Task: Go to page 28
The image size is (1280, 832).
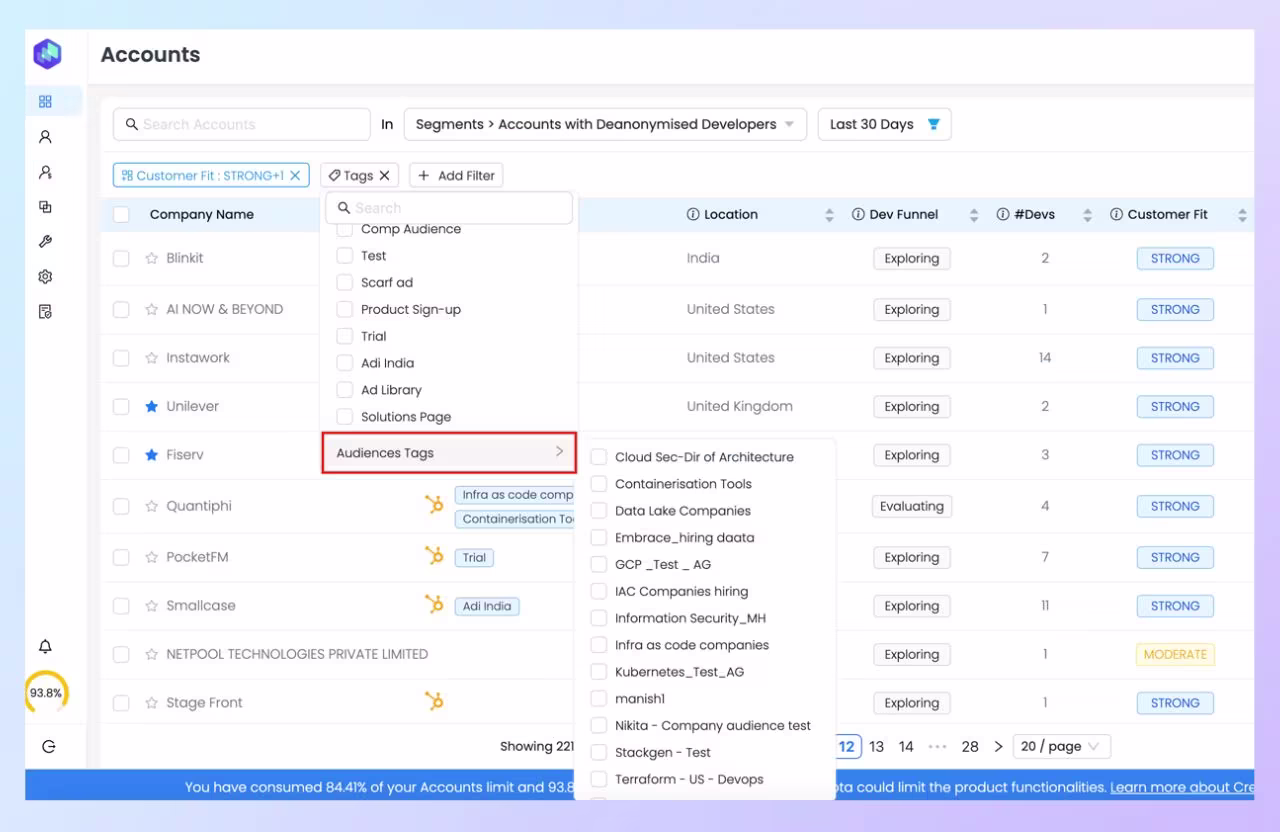Action: coord(970,746)
